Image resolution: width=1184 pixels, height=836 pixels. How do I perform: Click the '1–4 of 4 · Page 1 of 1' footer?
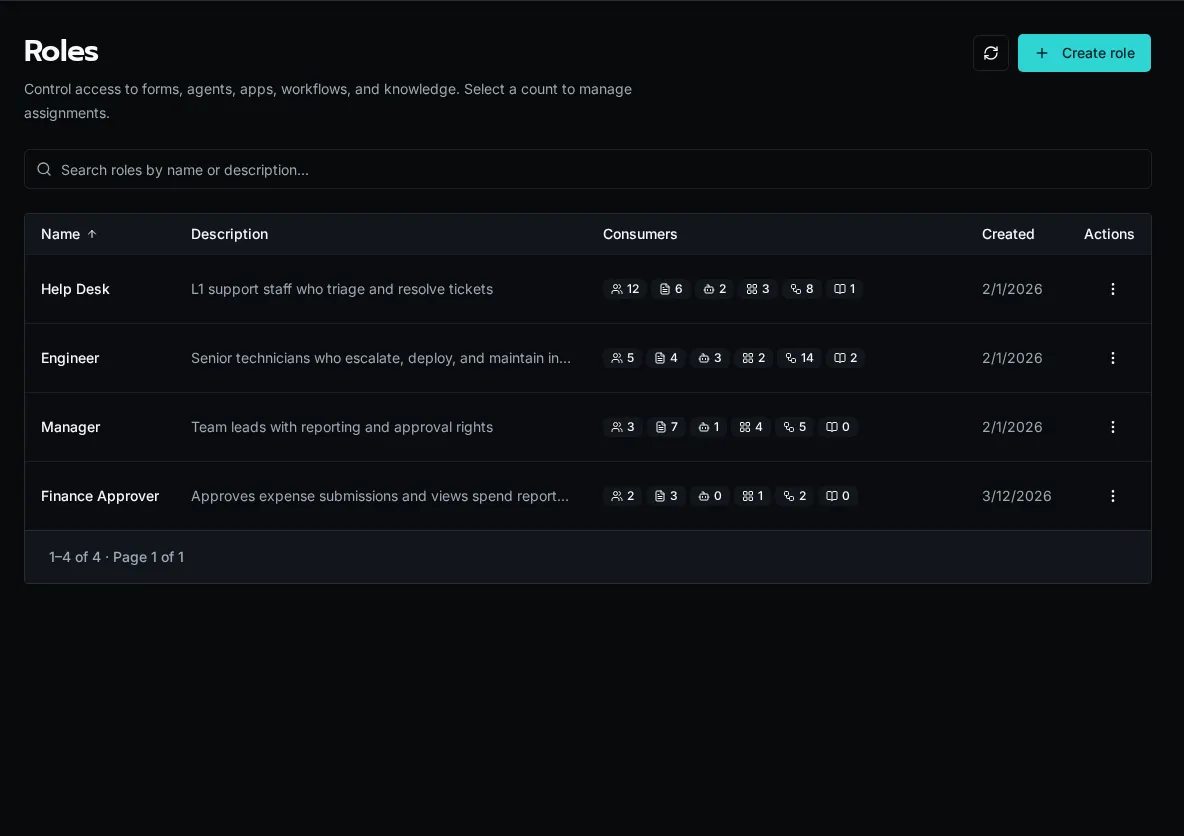click(116, 557)
